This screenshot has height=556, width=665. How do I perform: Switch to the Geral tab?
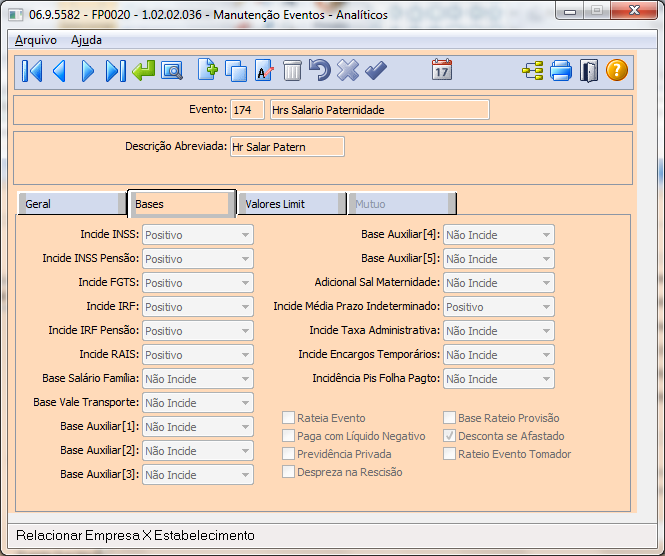click(72, 204)
